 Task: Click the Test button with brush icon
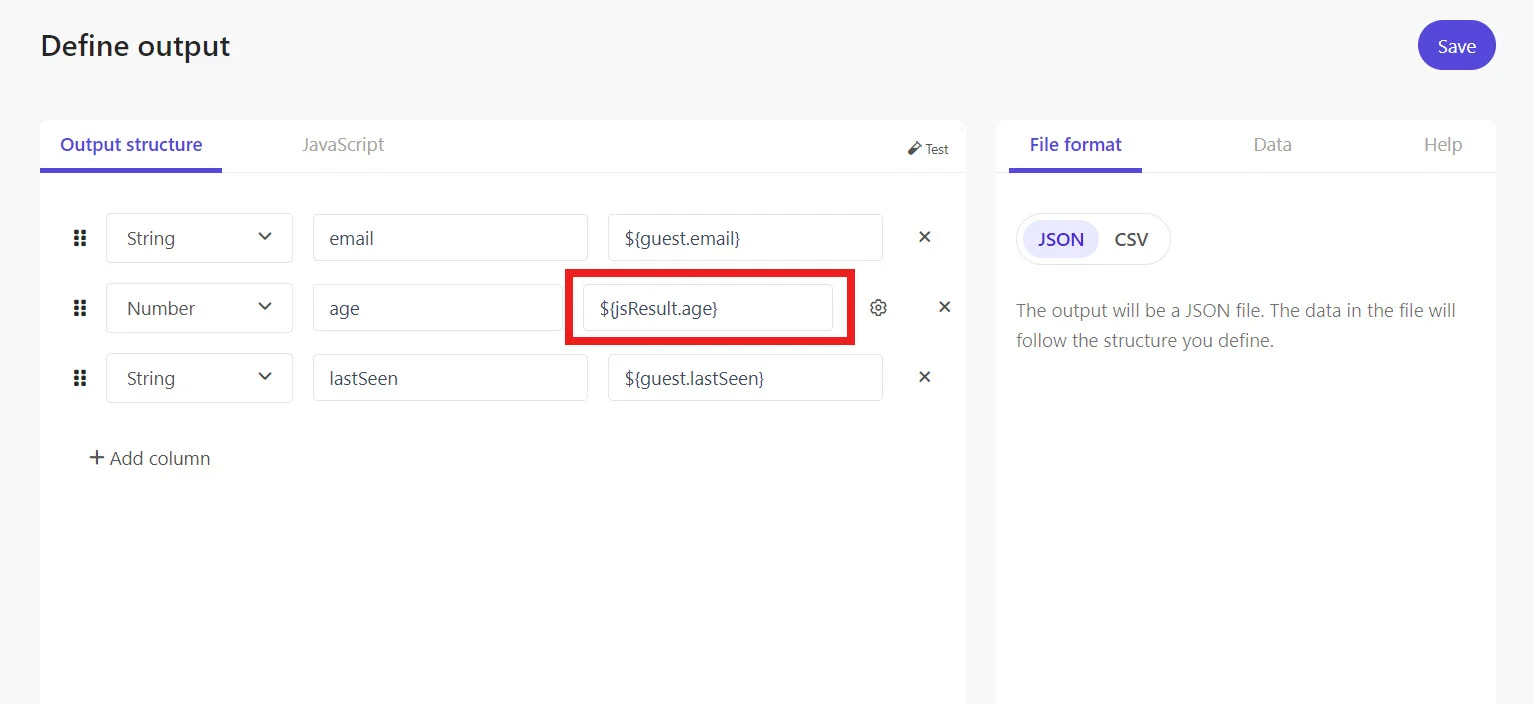pyautogui.click(x=928, y=148)
